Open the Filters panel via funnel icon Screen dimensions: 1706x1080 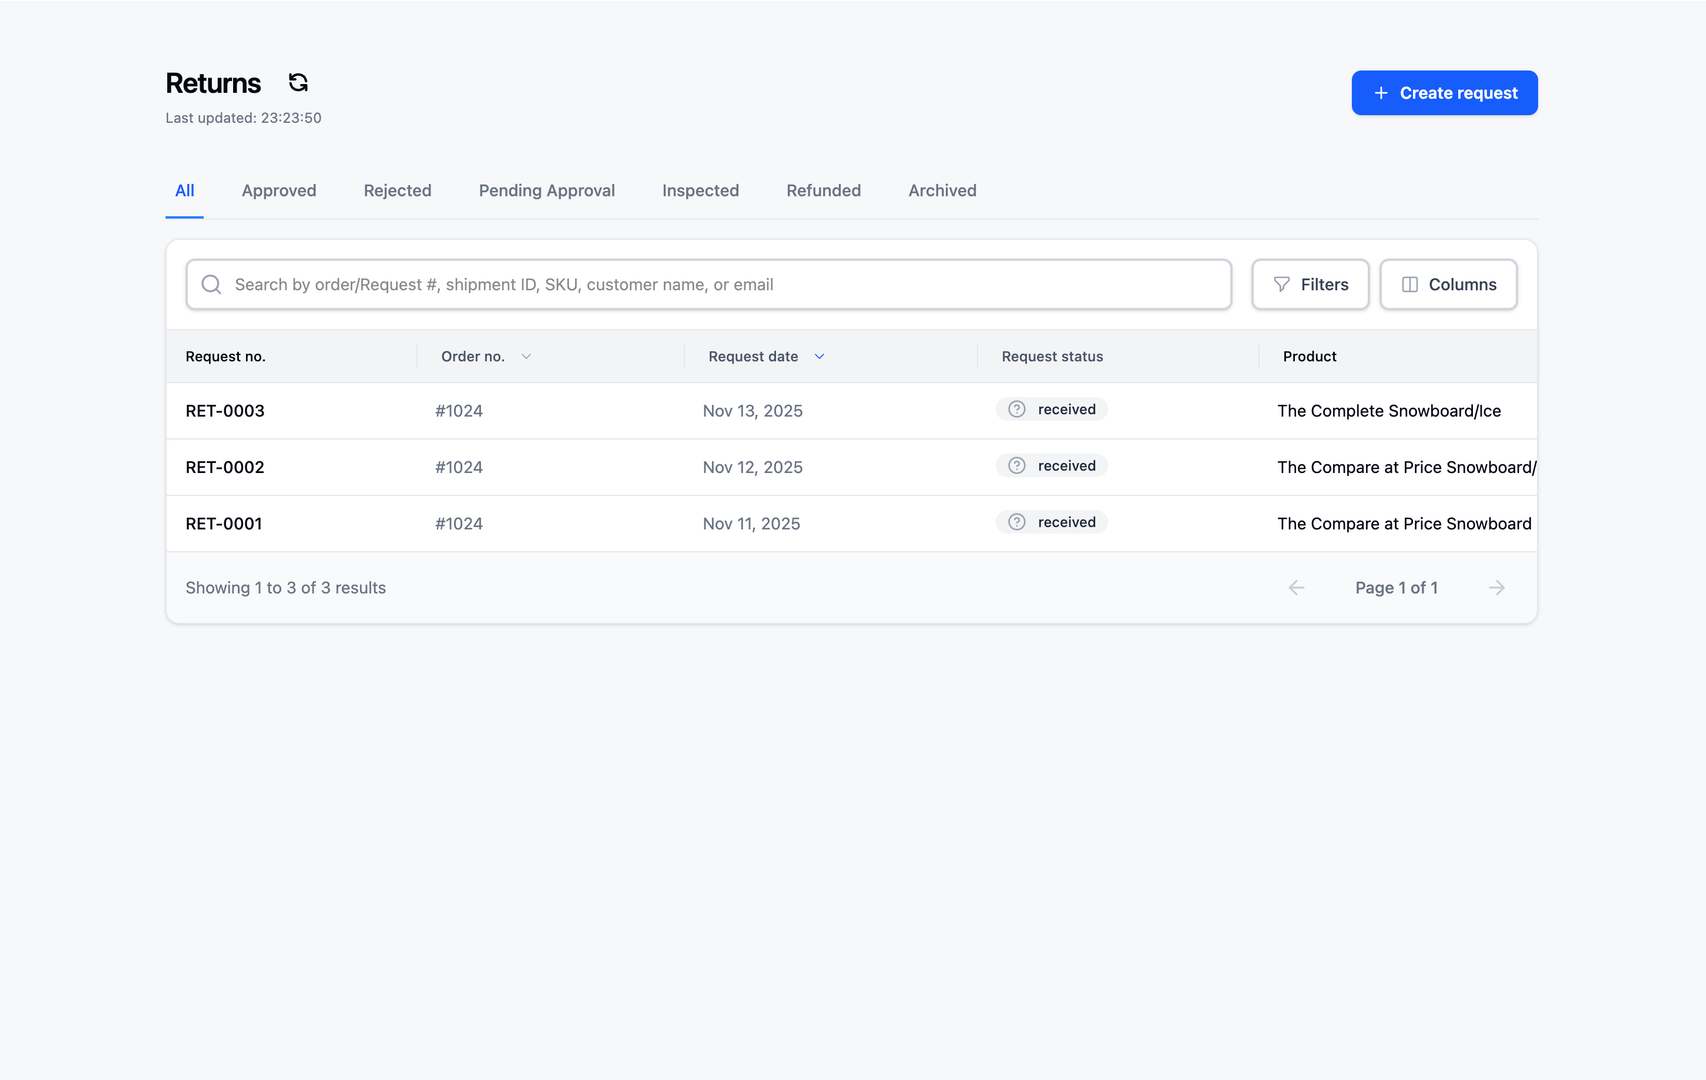coord(1283,284)
